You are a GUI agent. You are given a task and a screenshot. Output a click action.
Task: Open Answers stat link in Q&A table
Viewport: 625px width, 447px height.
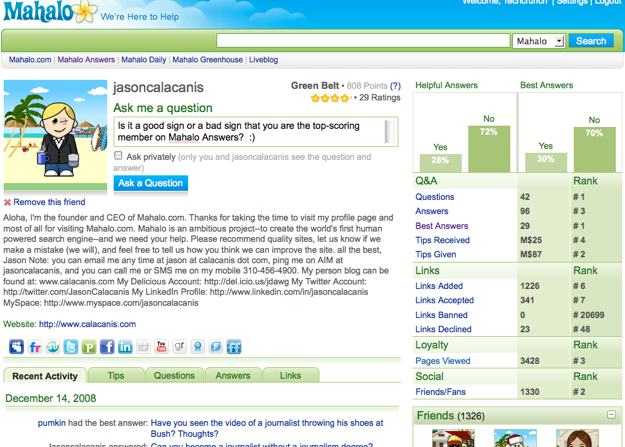tap(432, 211)
